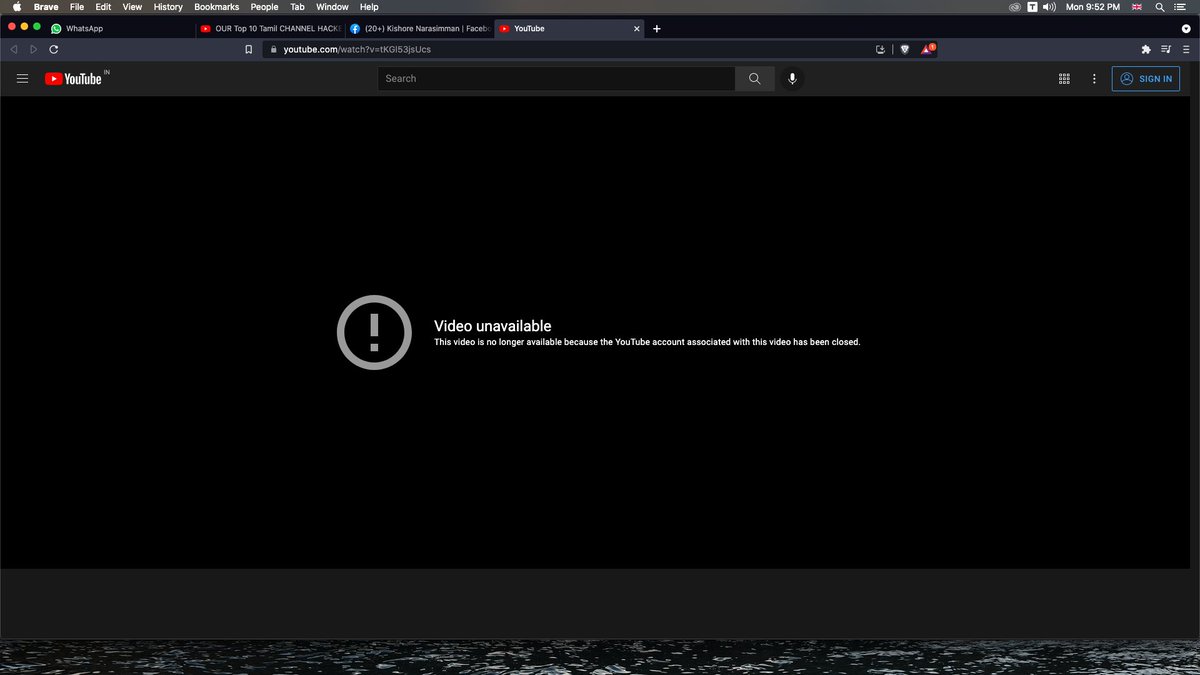Image resolution: width=1200 pixels, height=675 pixels.
Task: Open the media playlist control icon
Action: click(1166, 49)
